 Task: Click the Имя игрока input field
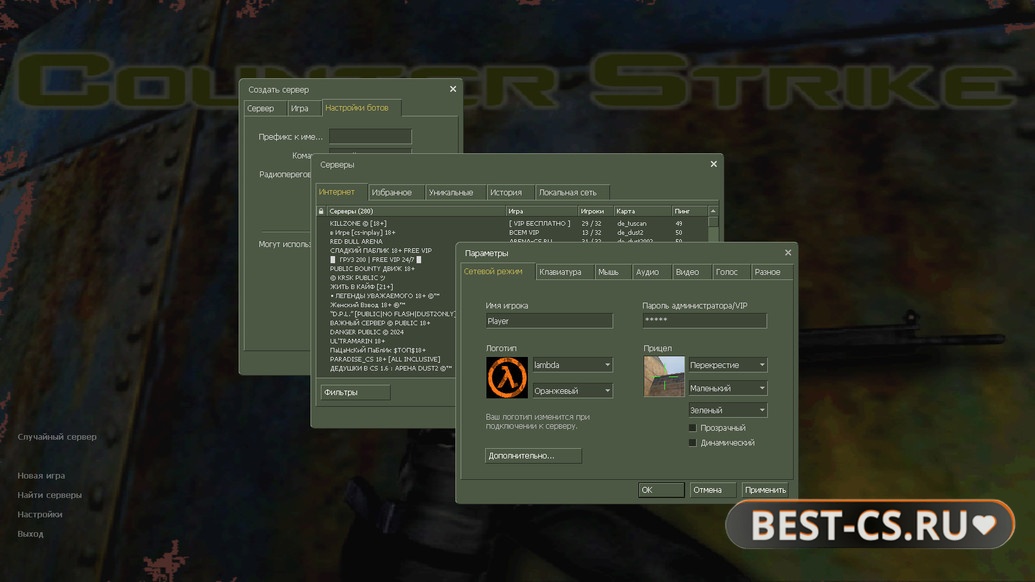549,321
